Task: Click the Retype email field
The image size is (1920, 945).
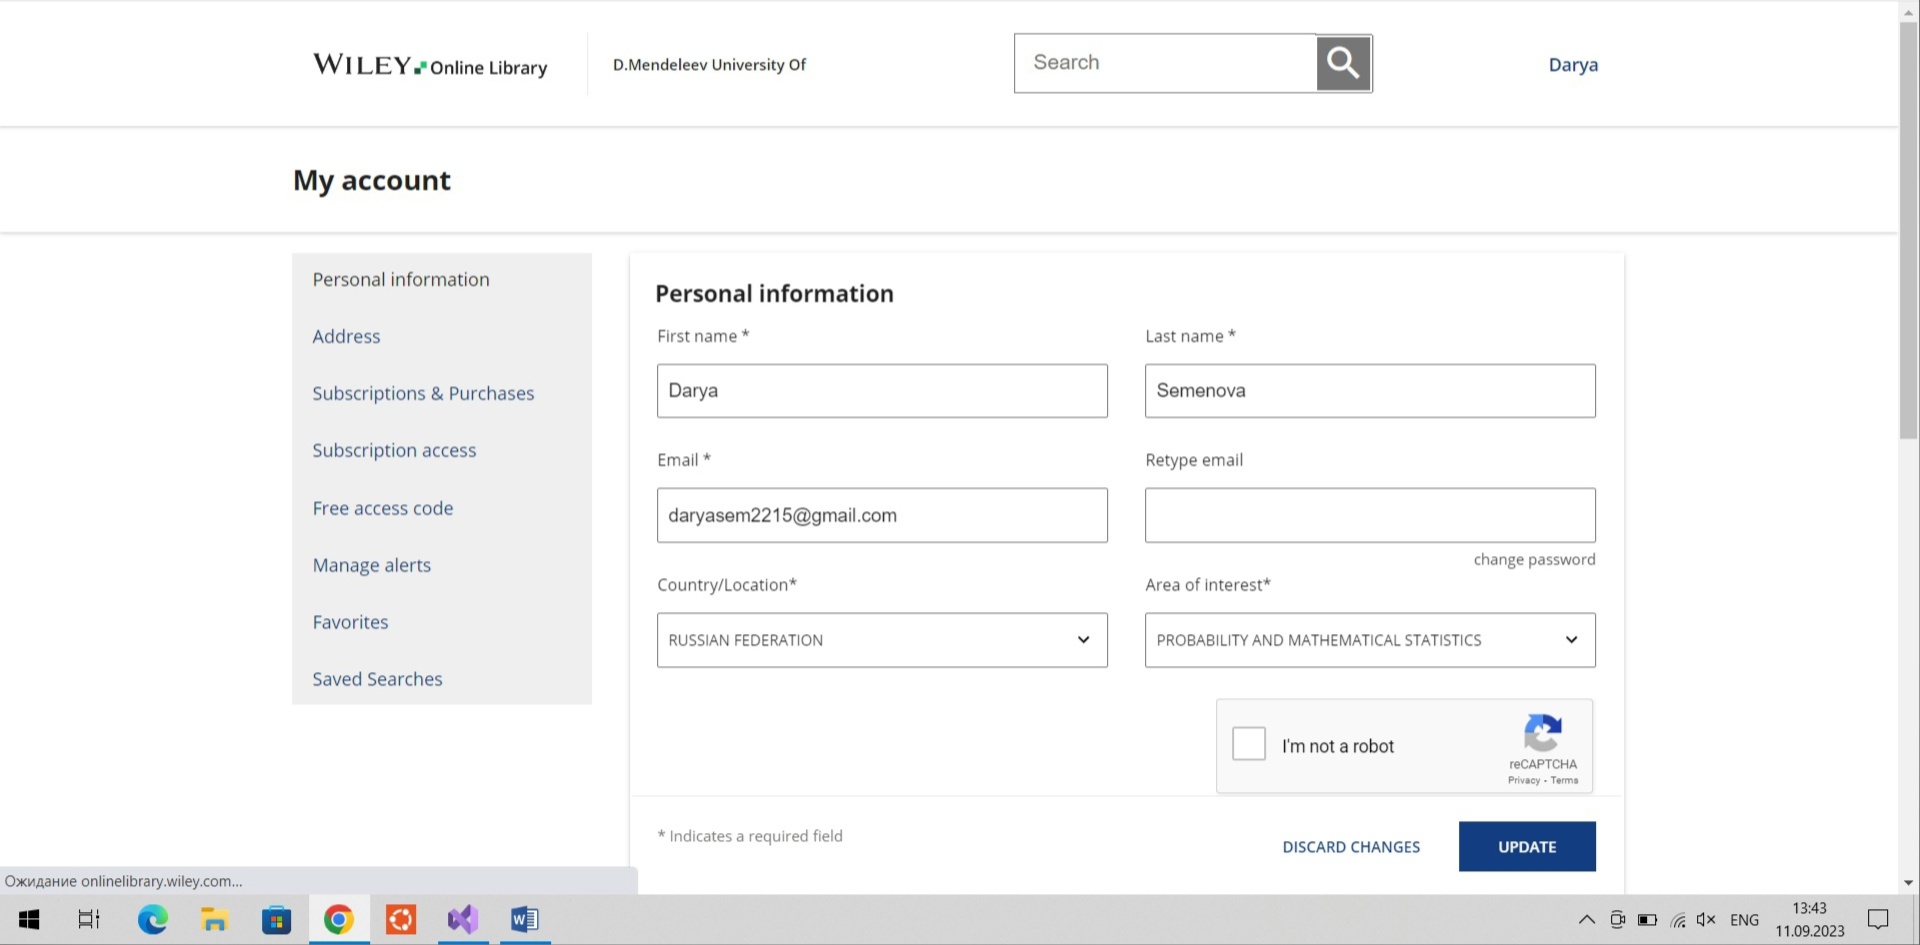Action: click(x=1370, y=516)
